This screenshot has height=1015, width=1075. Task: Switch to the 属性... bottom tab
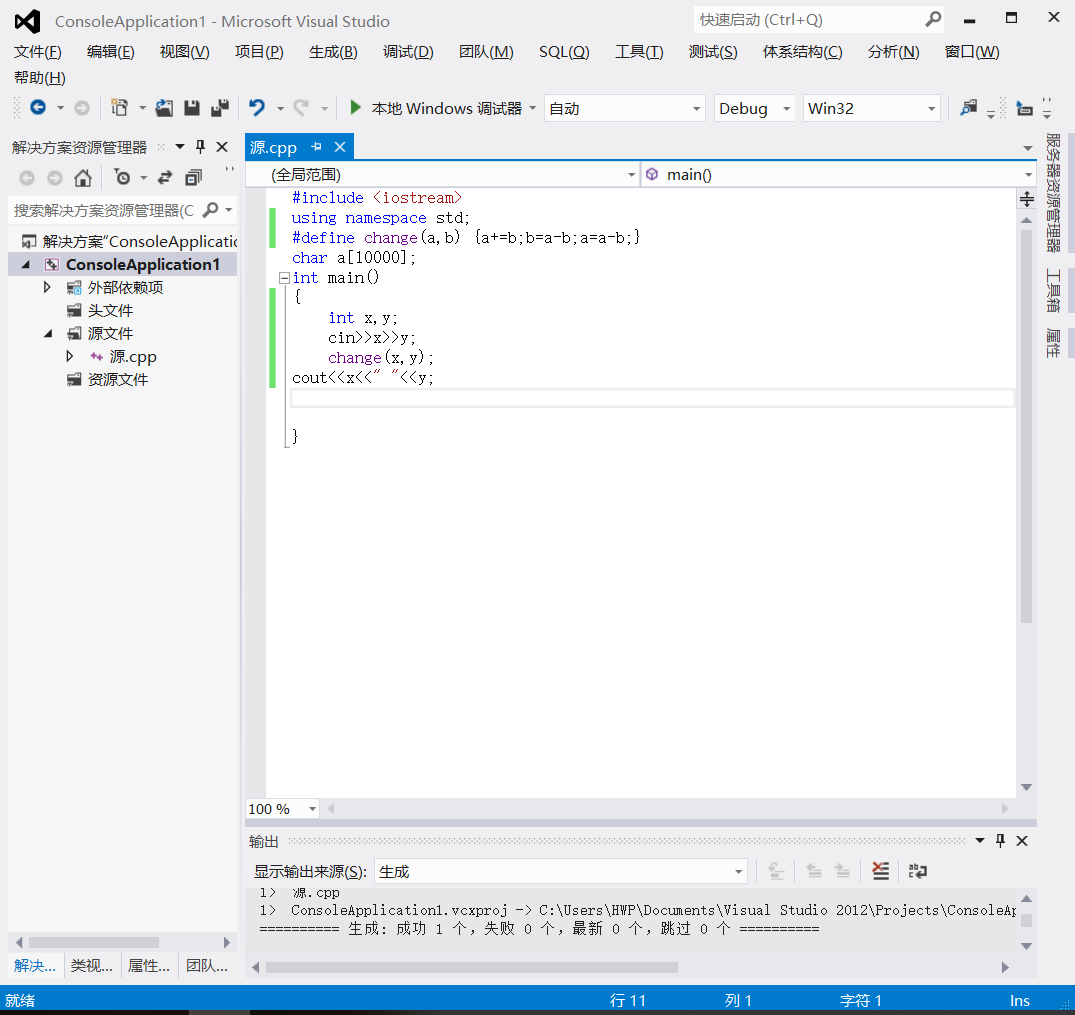[149, 966]
